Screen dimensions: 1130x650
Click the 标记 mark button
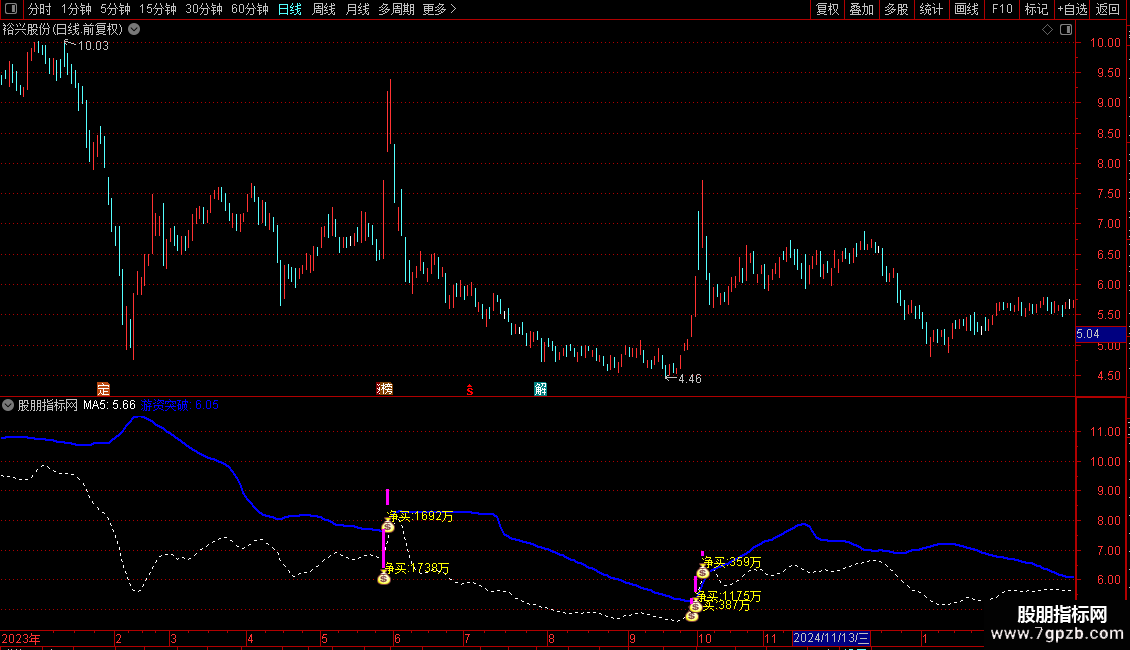click(1036, 9)
